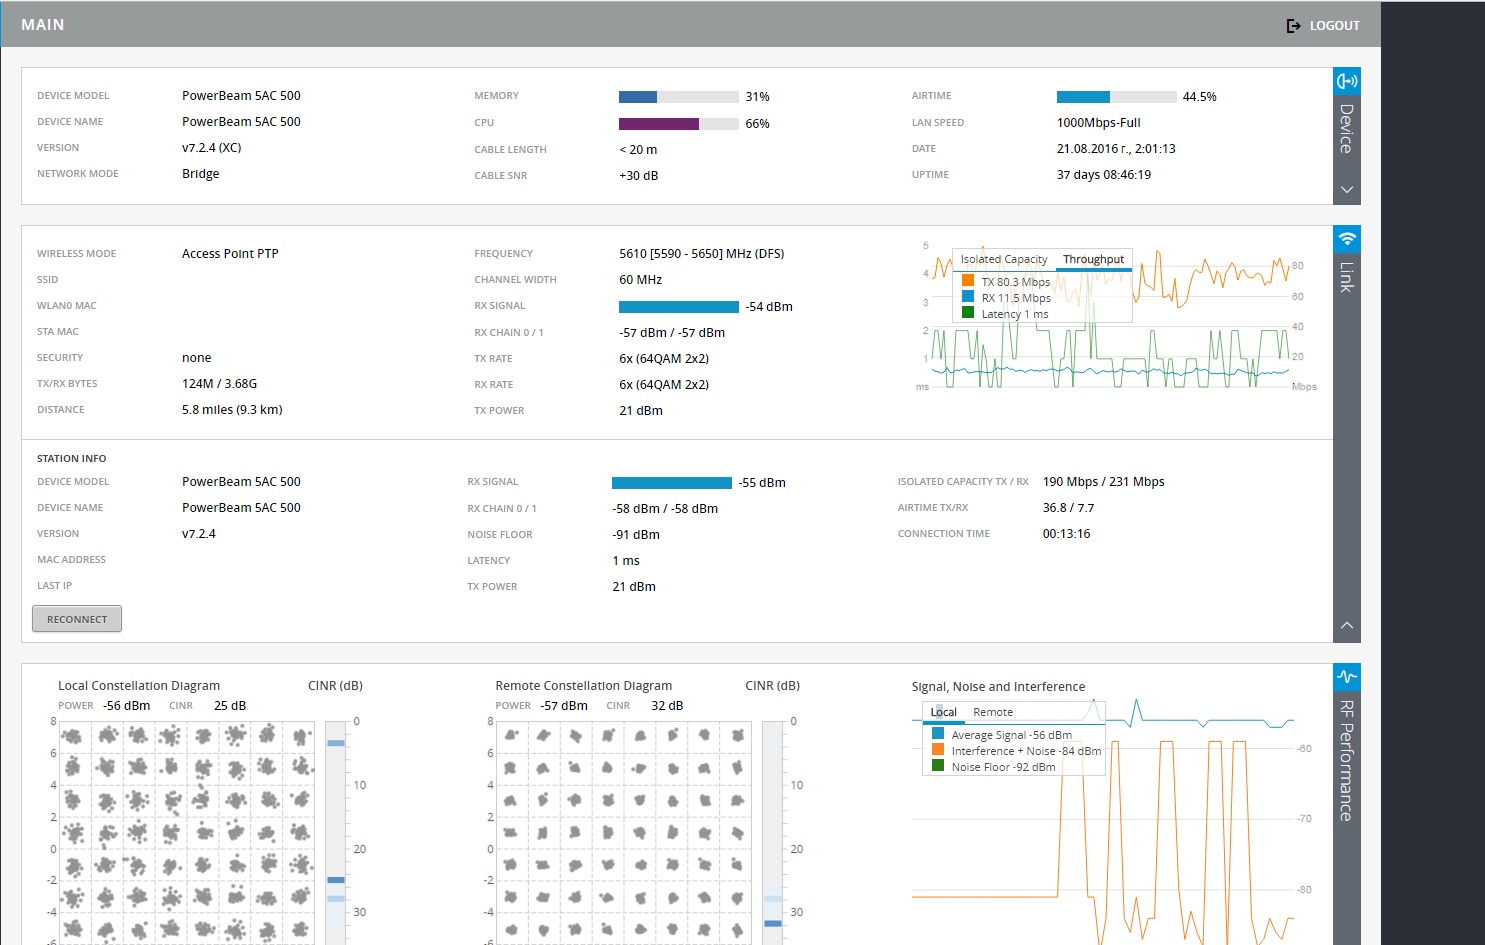Expand the Device panel with down chevron
The image size is (1485, 945).
coord(1347,190)
